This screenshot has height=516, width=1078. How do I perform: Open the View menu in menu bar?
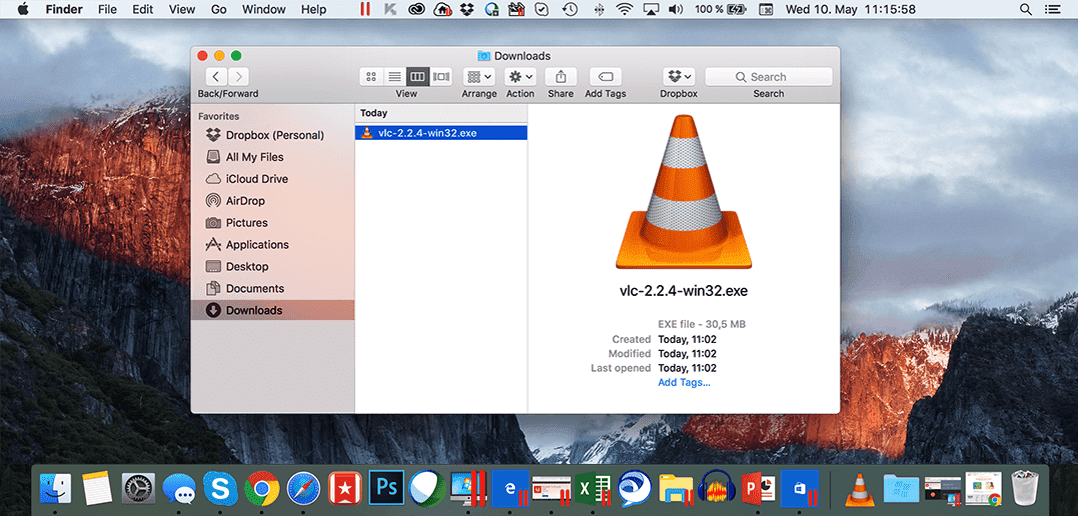point(182,9)
